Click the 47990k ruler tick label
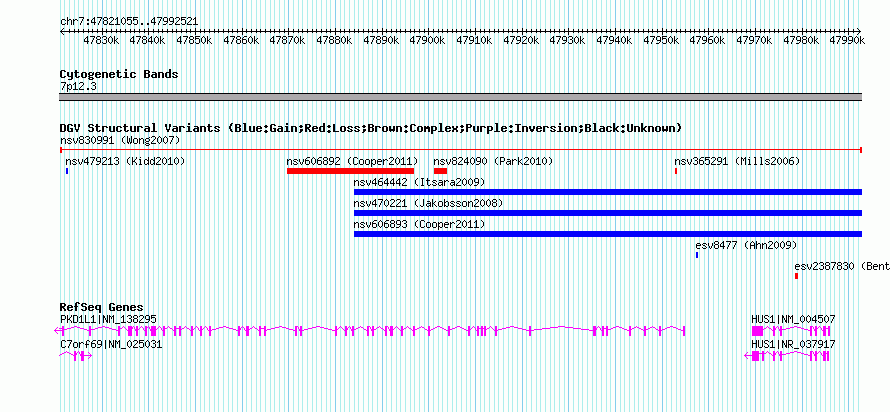890x412 pixels. point(847,40)
